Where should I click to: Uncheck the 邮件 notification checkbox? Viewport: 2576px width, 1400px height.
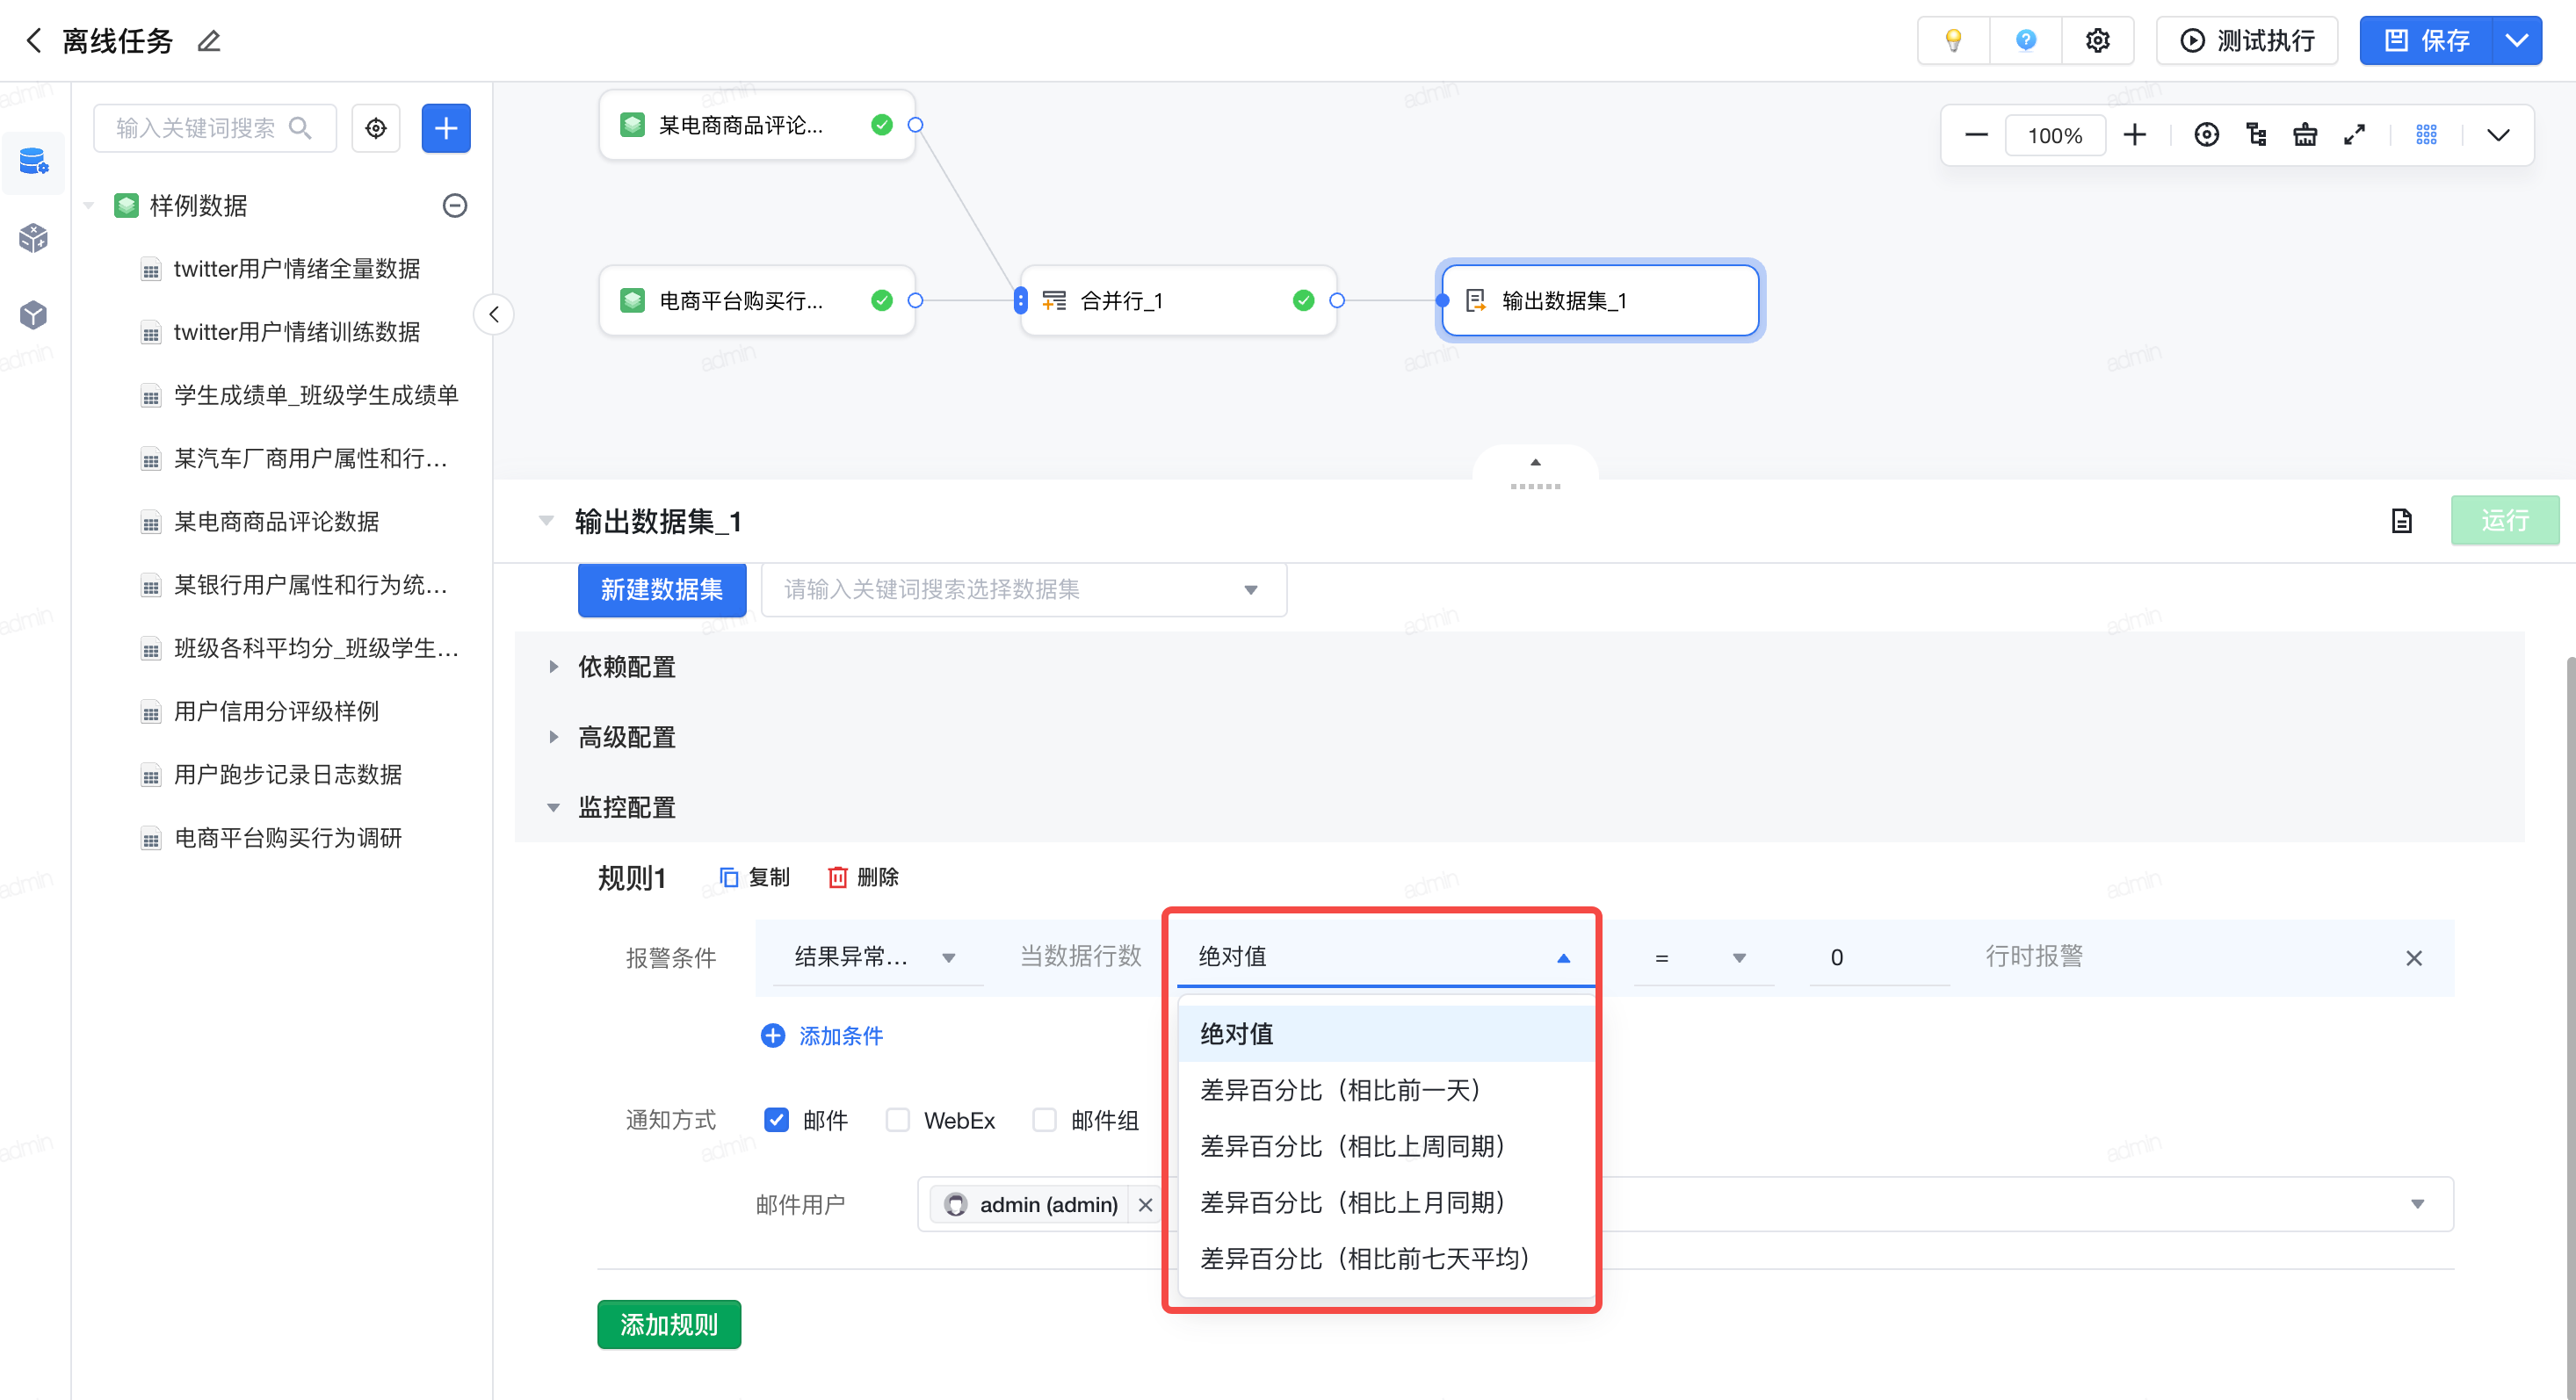[776, 1120]
